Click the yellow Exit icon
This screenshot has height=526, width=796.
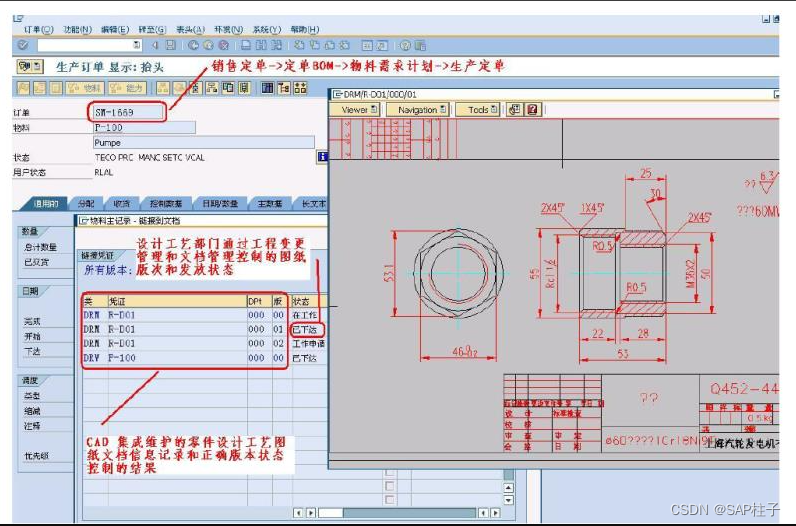click(208, 45)
